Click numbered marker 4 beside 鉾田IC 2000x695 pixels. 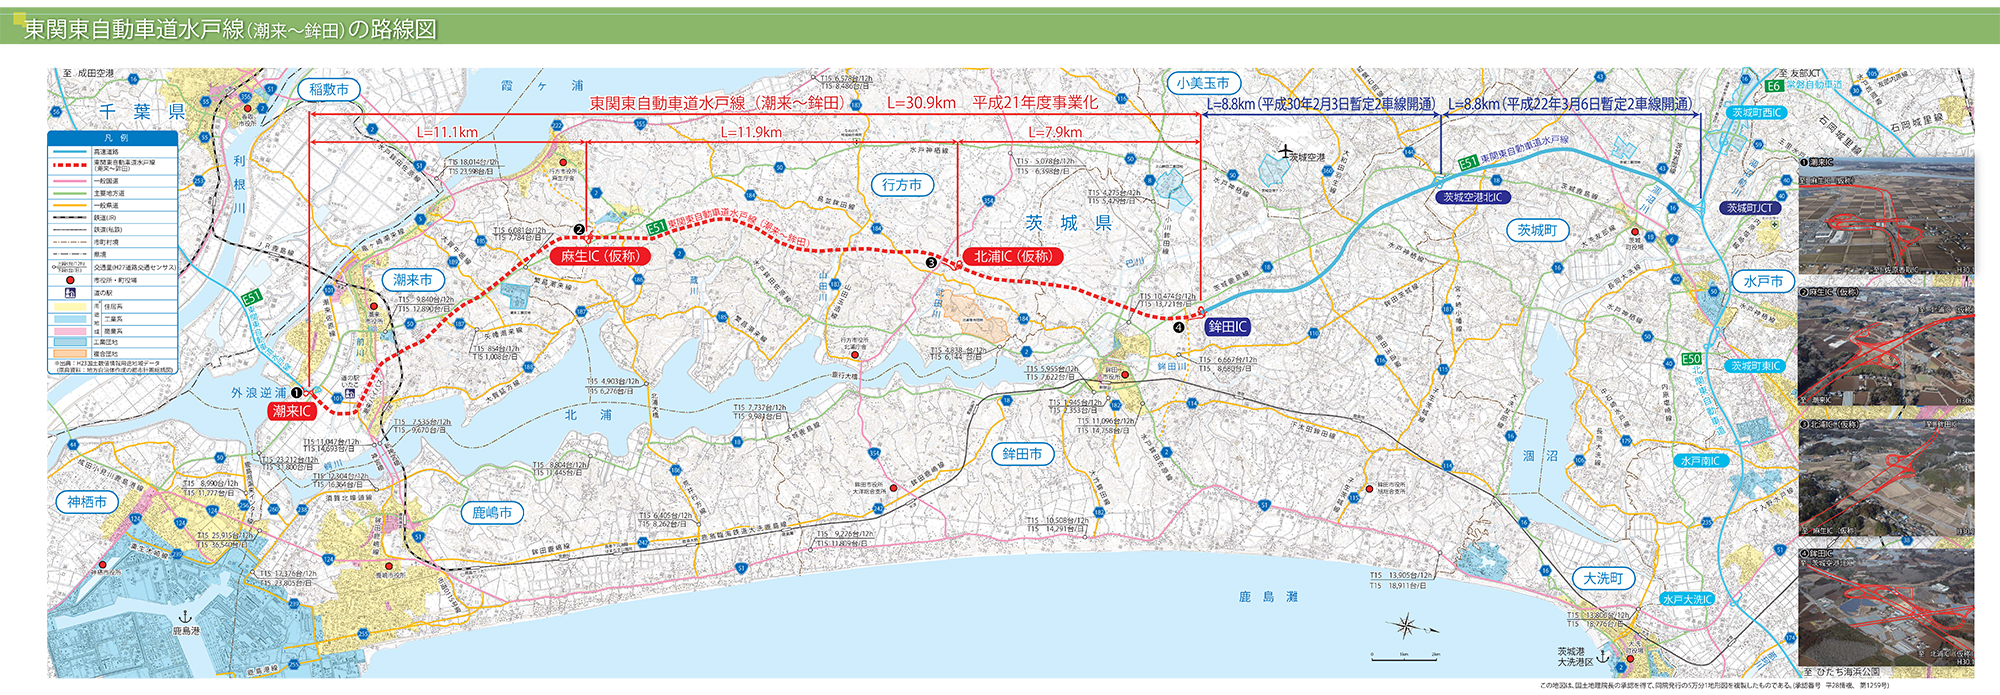coord(1179,327)
